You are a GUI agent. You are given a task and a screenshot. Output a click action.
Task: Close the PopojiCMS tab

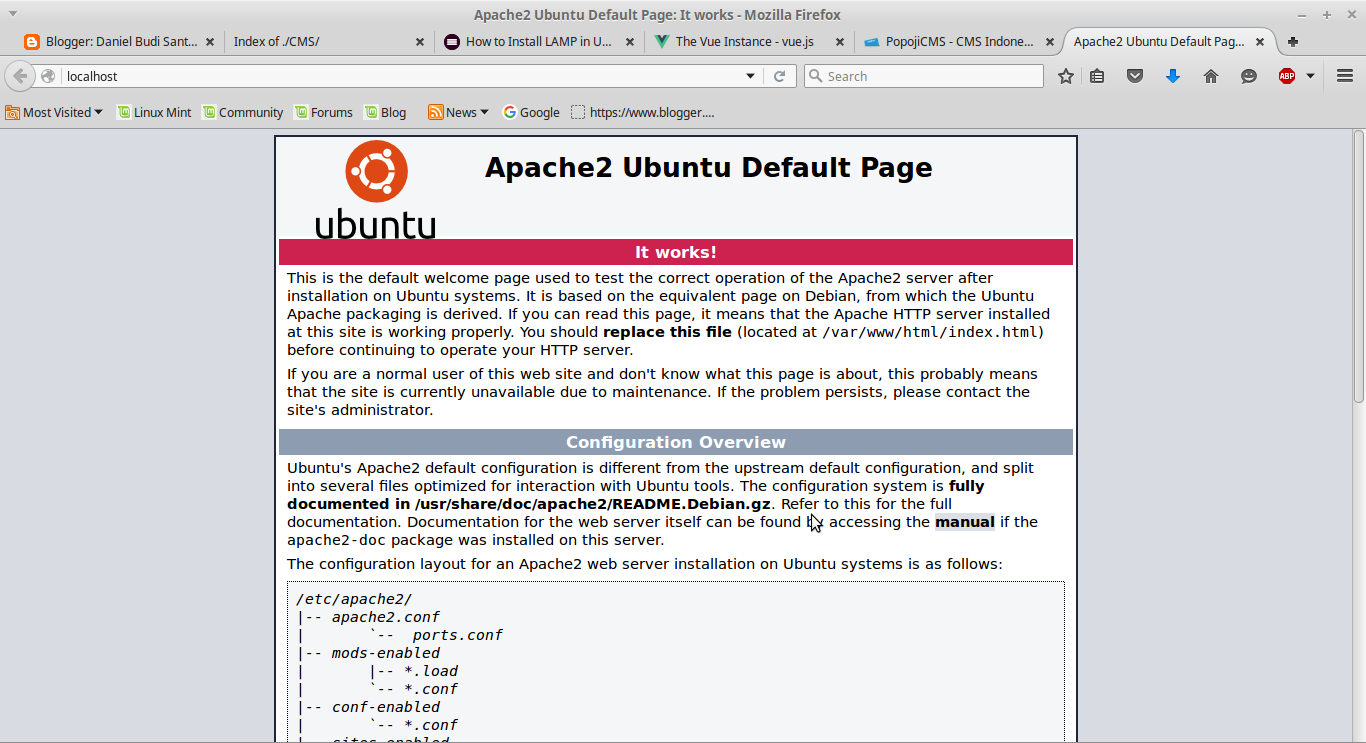1050,42
